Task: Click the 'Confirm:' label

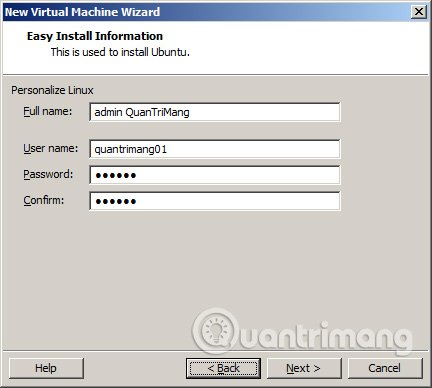Action: tap(43, 200)
